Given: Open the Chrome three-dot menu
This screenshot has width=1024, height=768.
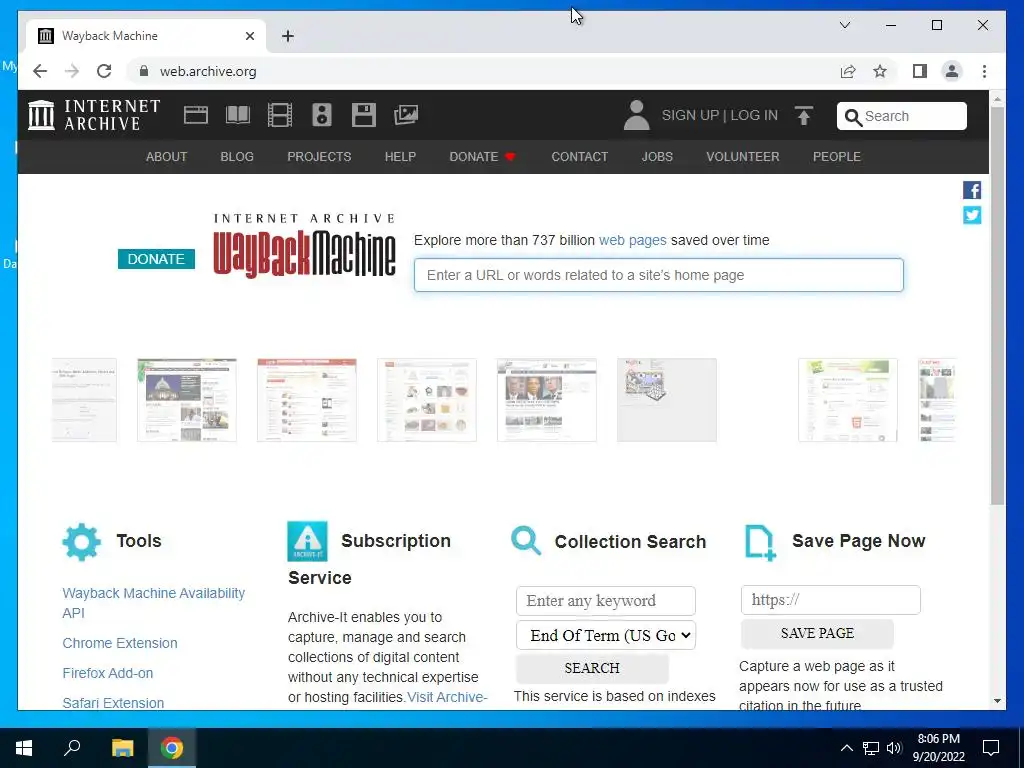Looking at the screenshot, I should pos(984,71).
